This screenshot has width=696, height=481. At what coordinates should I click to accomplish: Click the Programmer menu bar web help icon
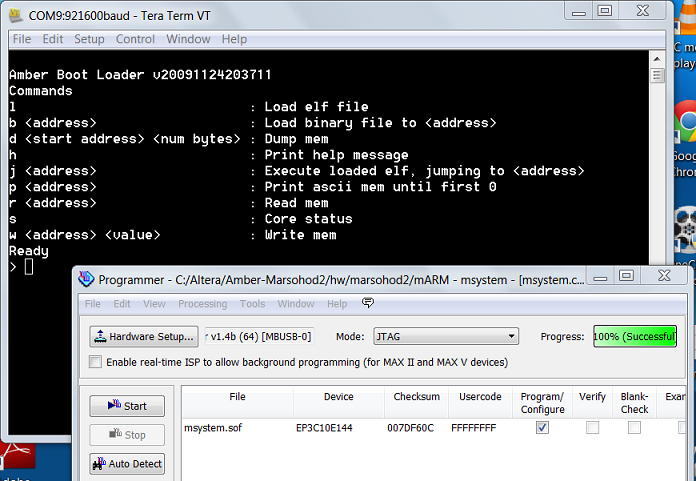pyautogui.click(x=368, y=303)
